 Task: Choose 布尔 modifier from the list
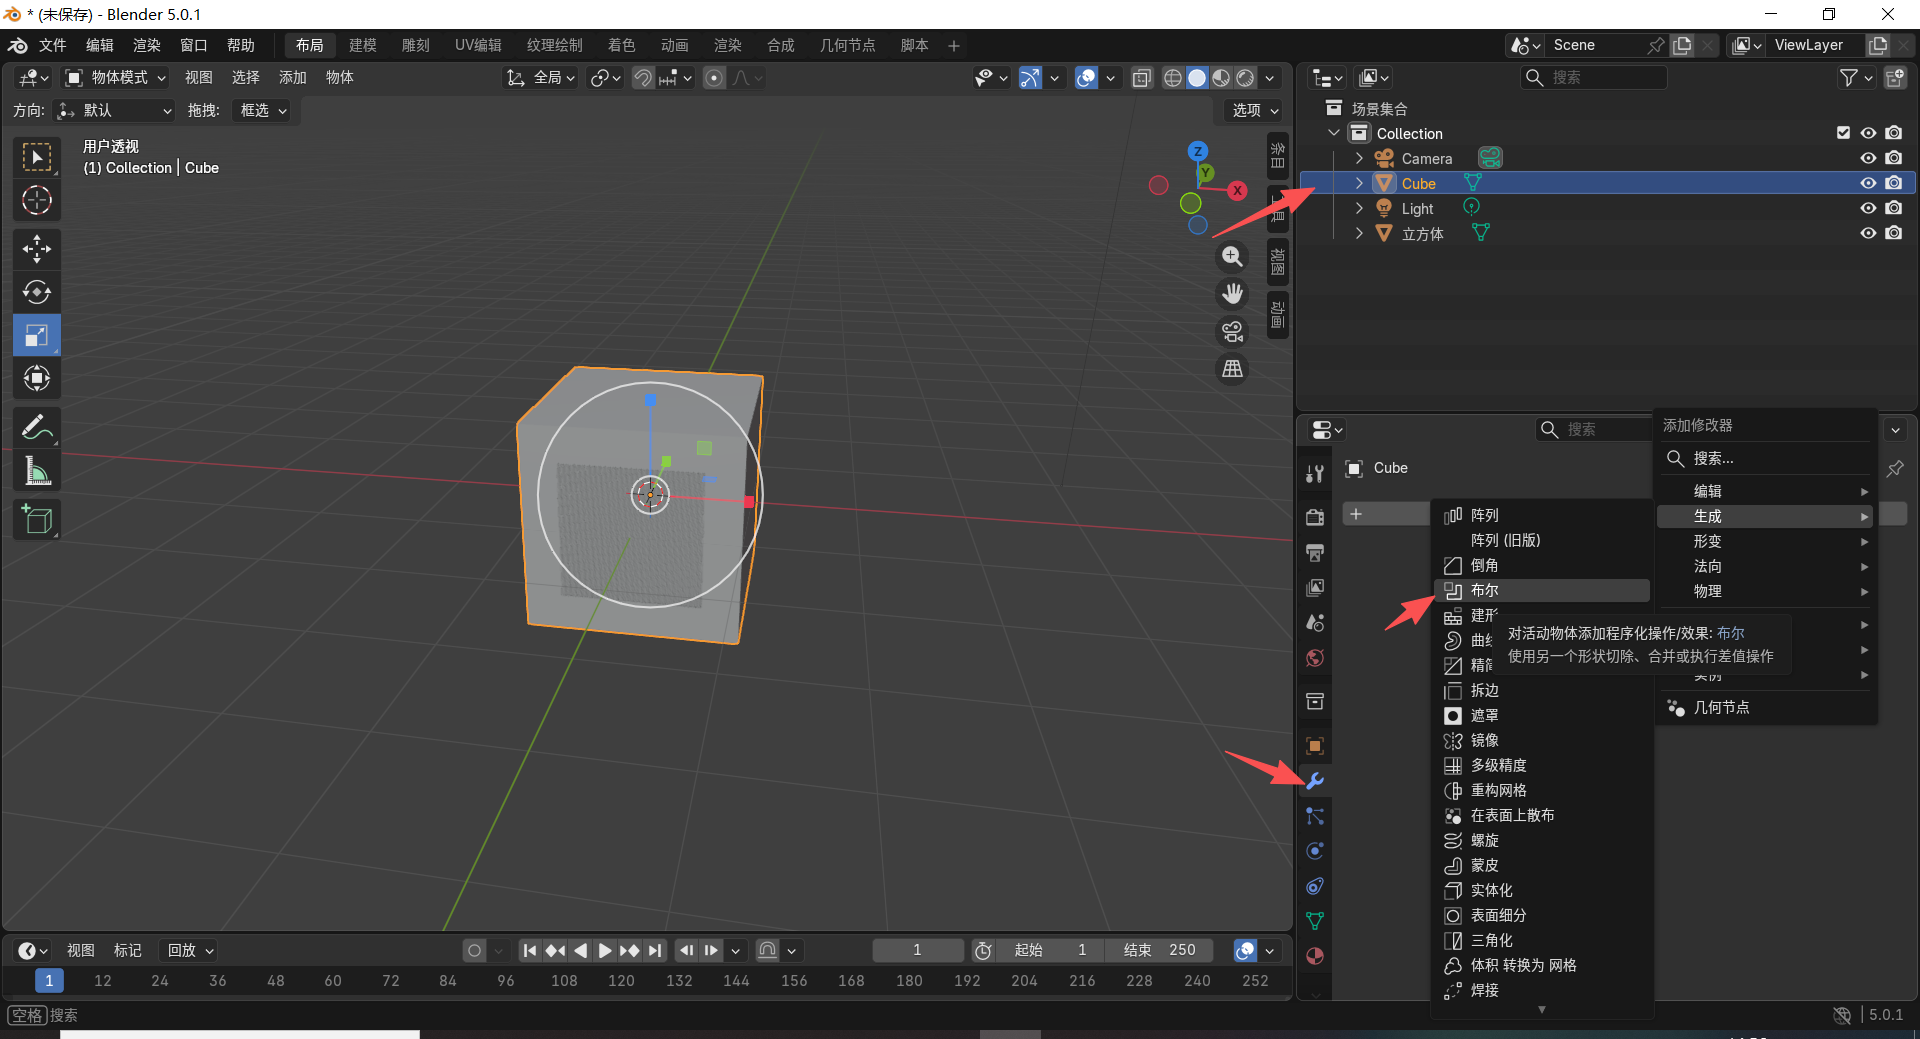pyautogui.click(x=1541, y=591)
